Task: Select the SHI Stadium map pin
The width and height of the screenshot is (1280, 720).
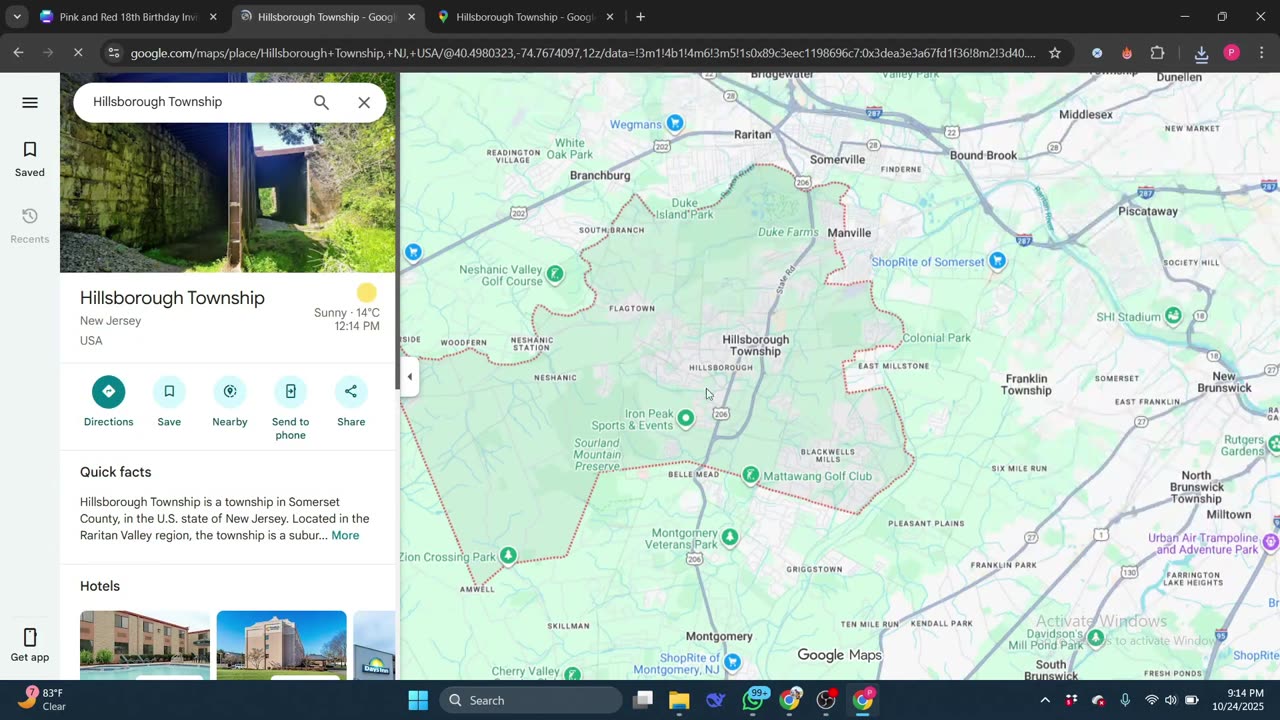Action: click(x=1173, y=316)
